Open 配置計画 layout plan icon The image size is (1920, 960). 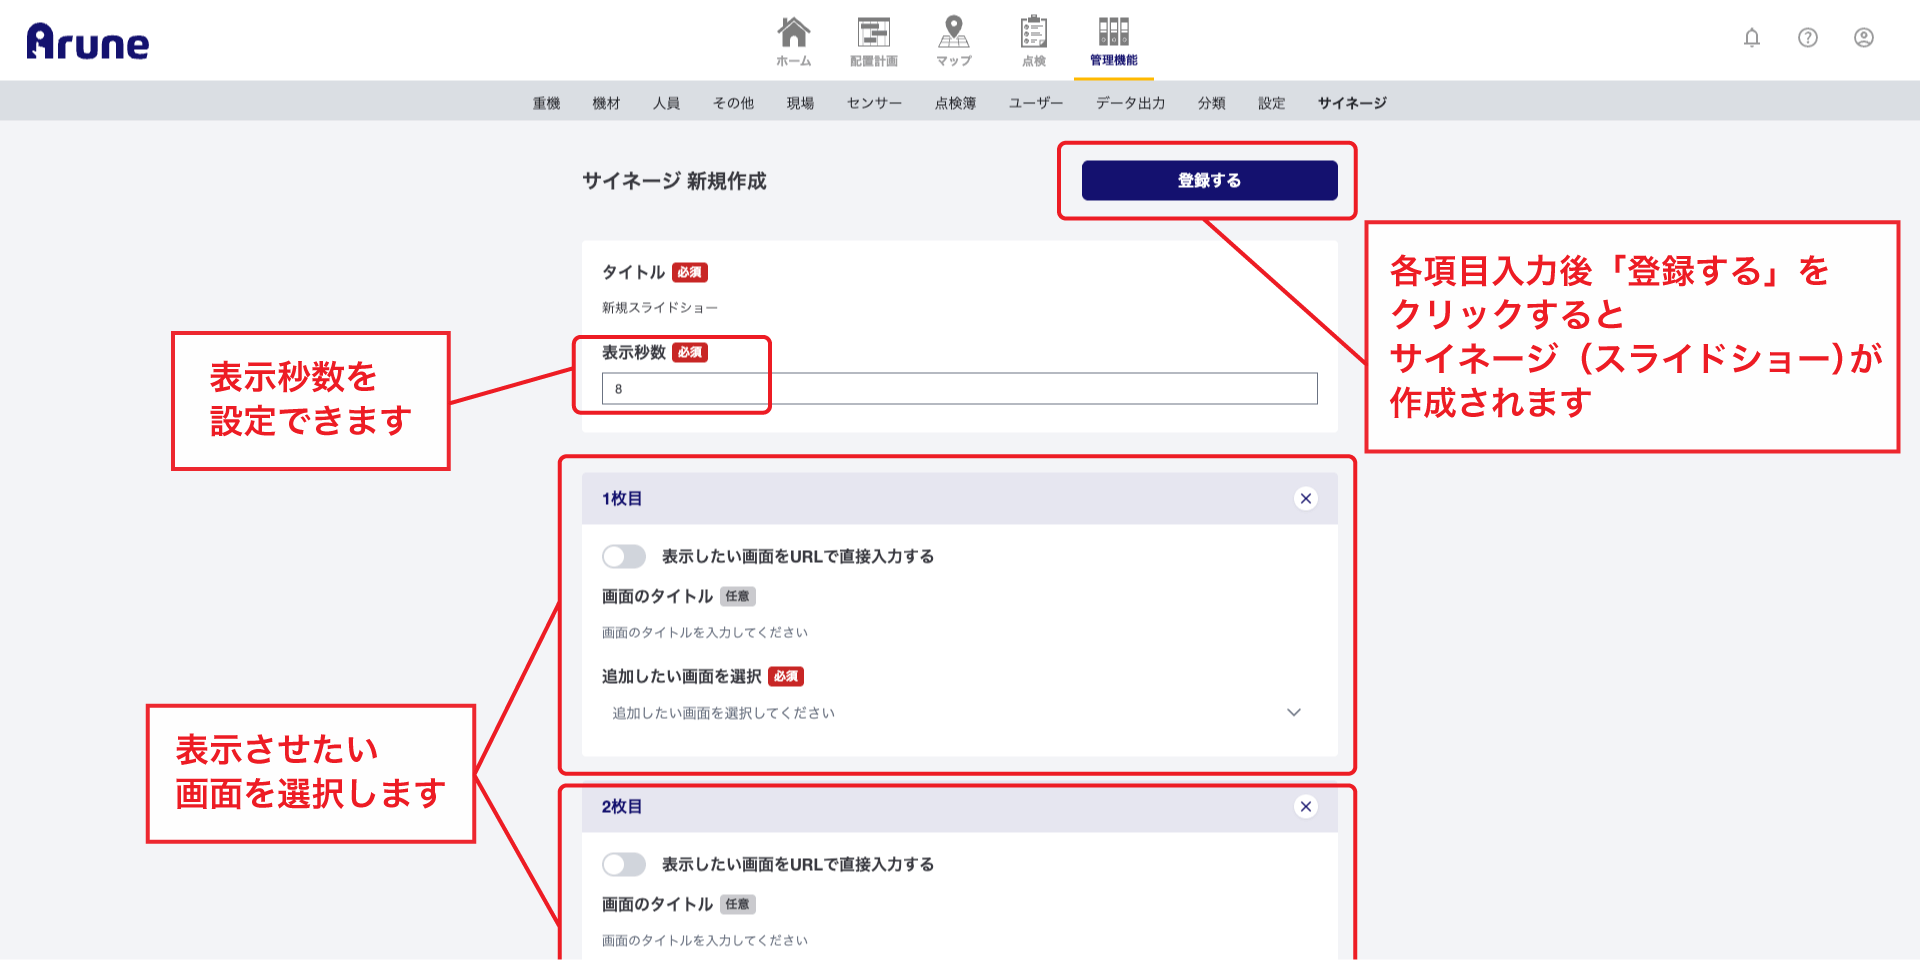pyautogui.click(x=874, y=41)
